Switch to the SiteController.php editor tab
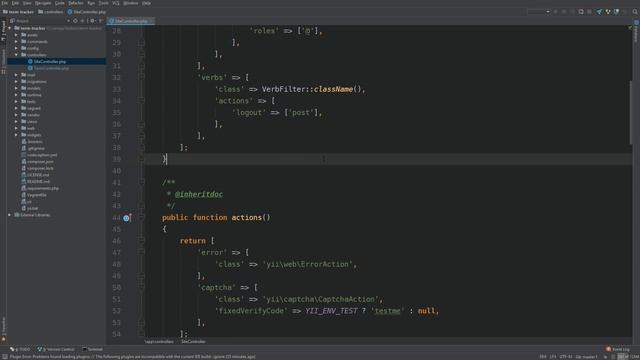This screenshot has height=360, width=640. (x=131, y=21)
